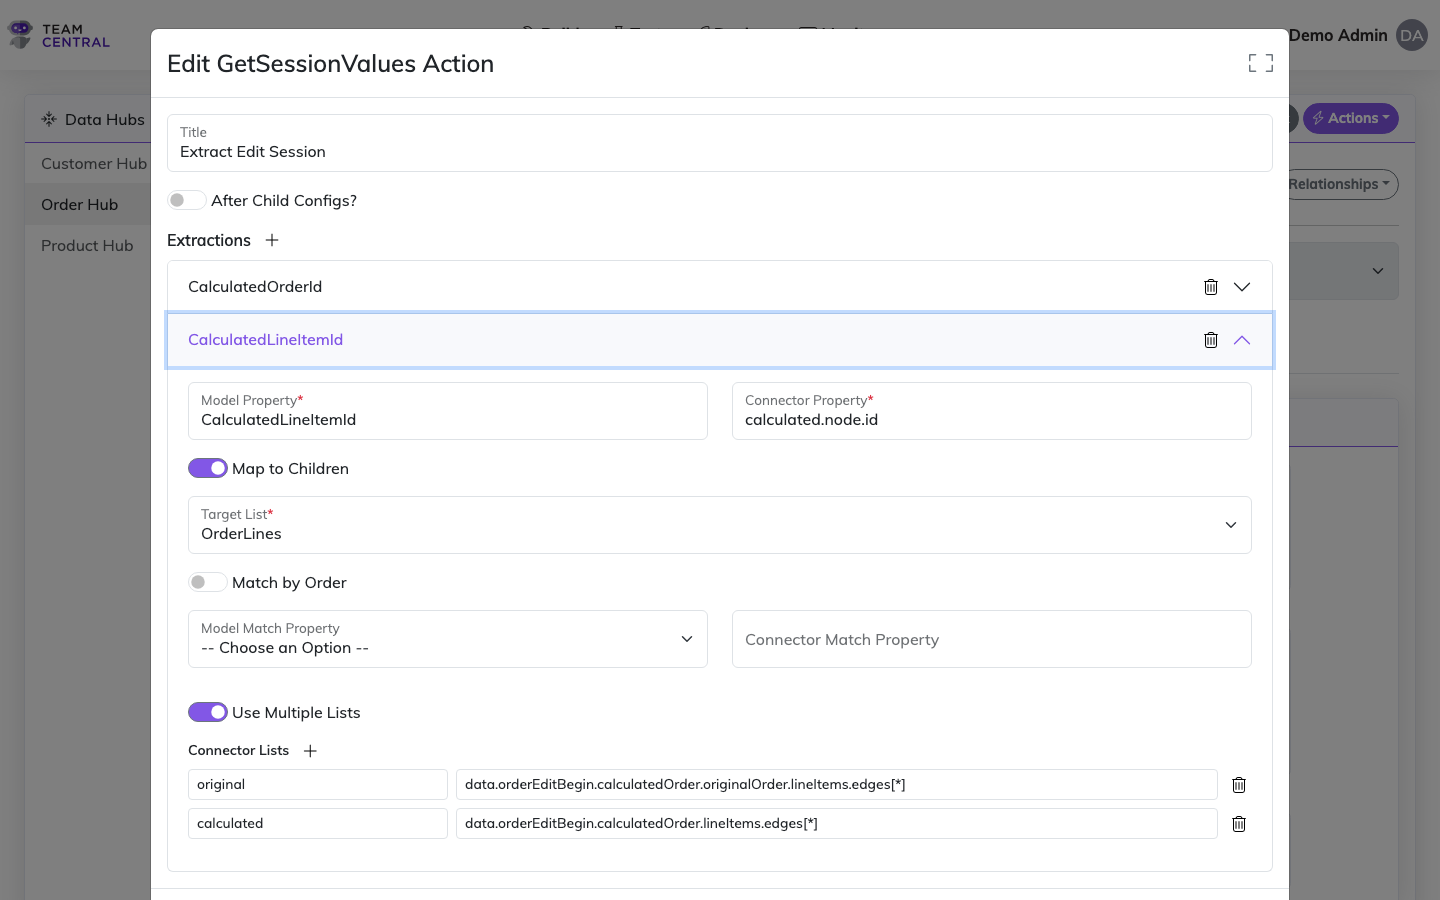Add a new extraction with the plus icon
This screenshot has height=900, width=1440.
point(271,240)
